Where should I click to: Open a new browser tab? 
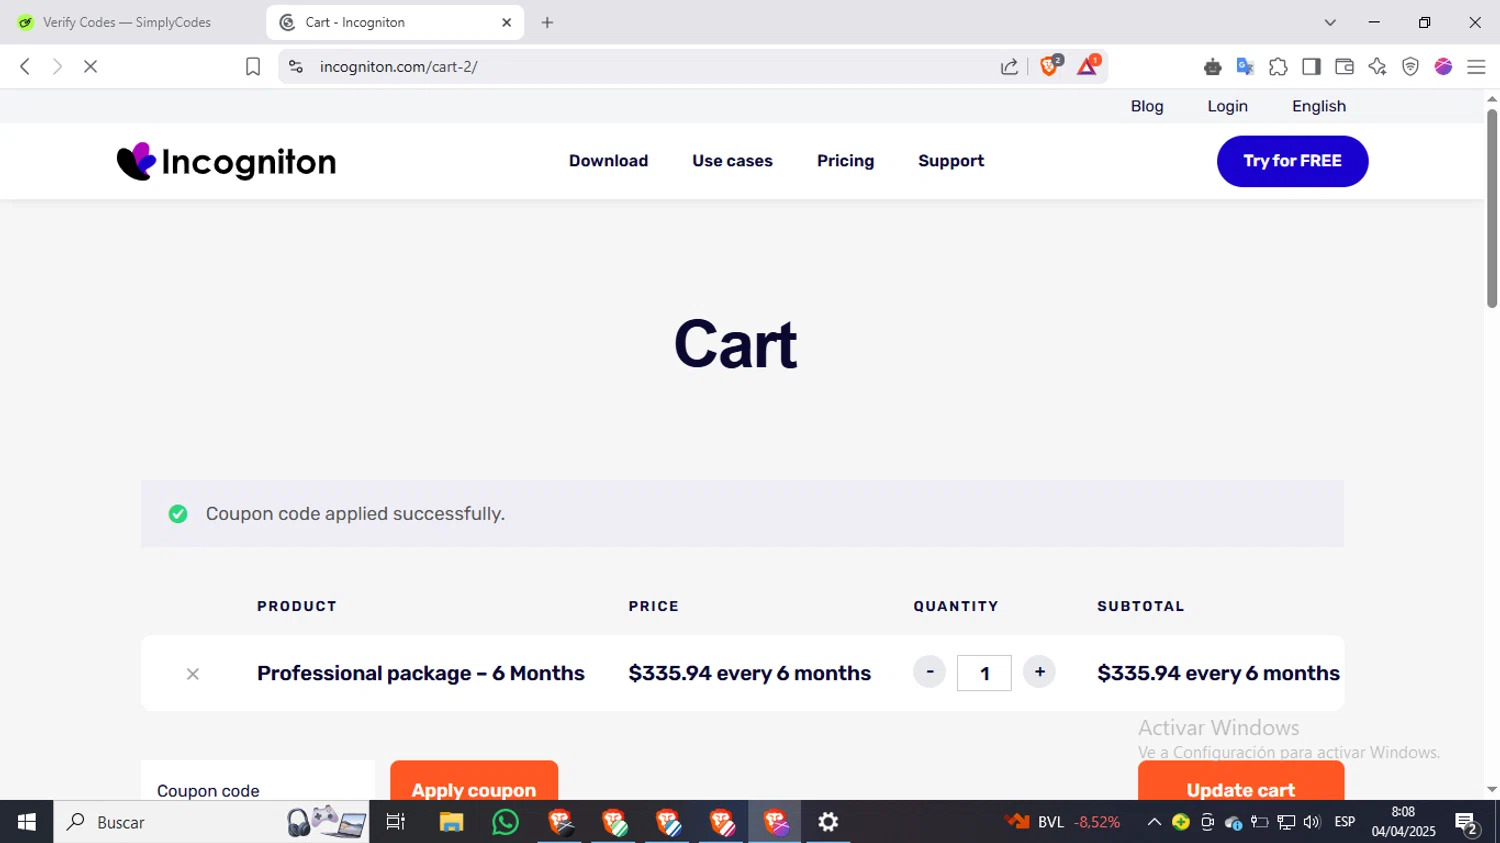tap(547, 22)
